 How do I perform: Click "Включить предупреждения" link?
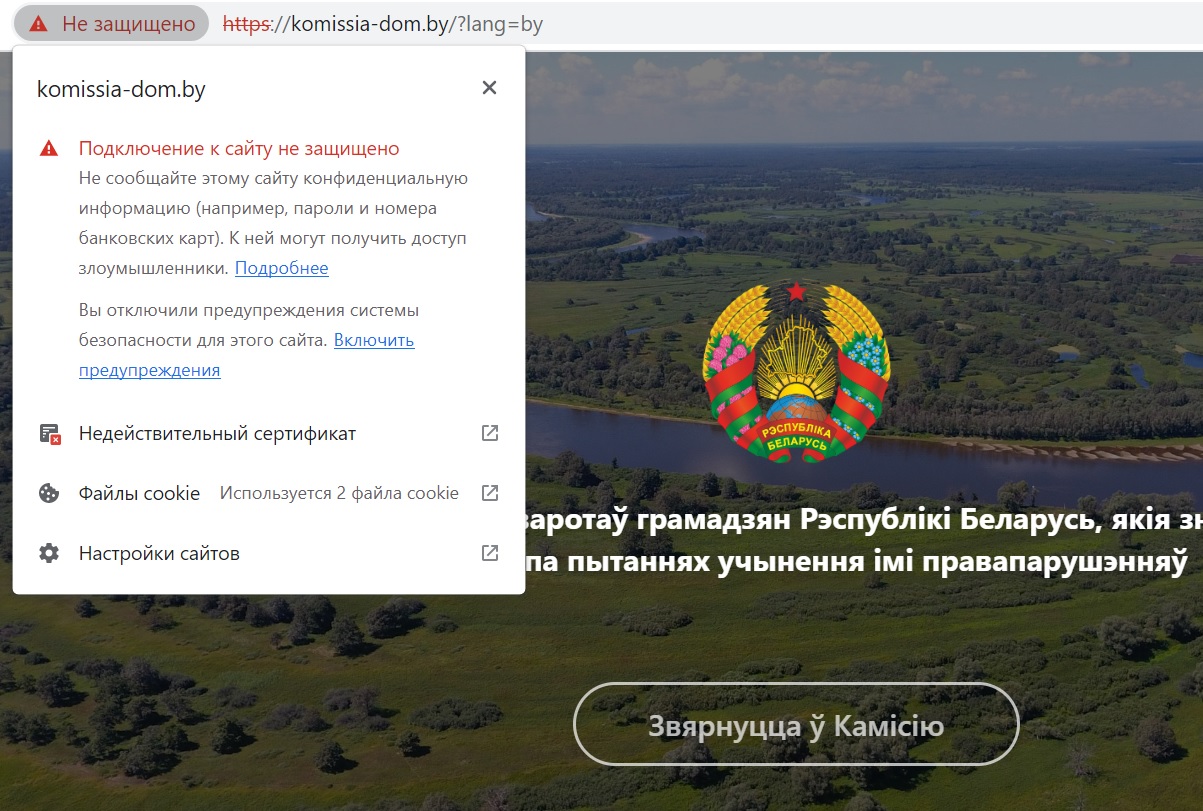coord(373,340)
